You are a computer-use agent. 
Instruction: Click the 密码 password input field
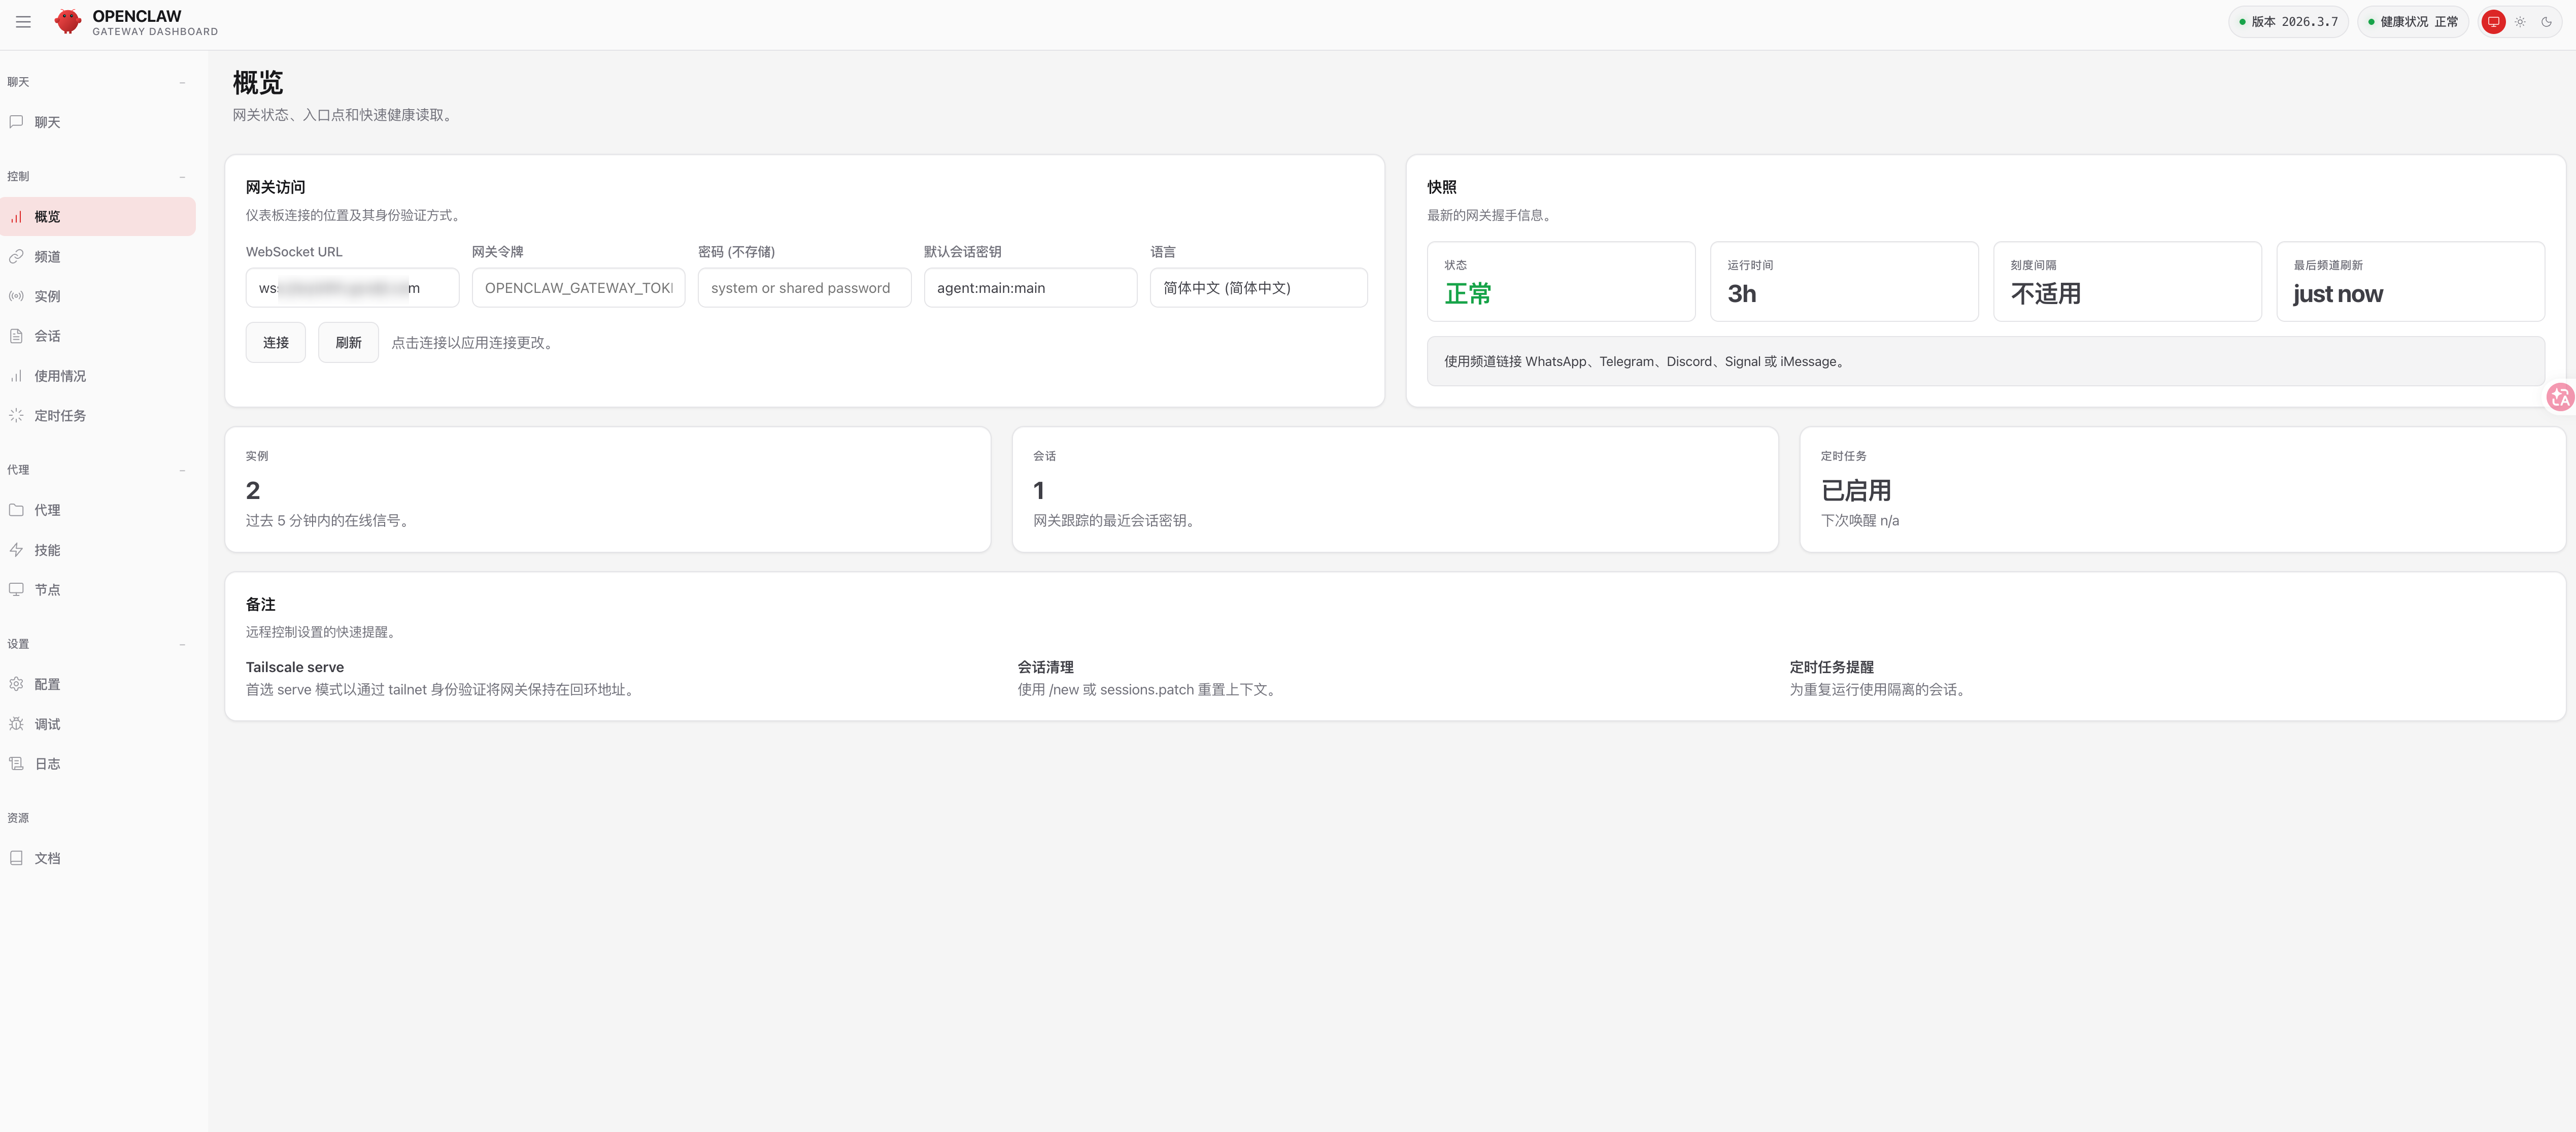point(804,288)
